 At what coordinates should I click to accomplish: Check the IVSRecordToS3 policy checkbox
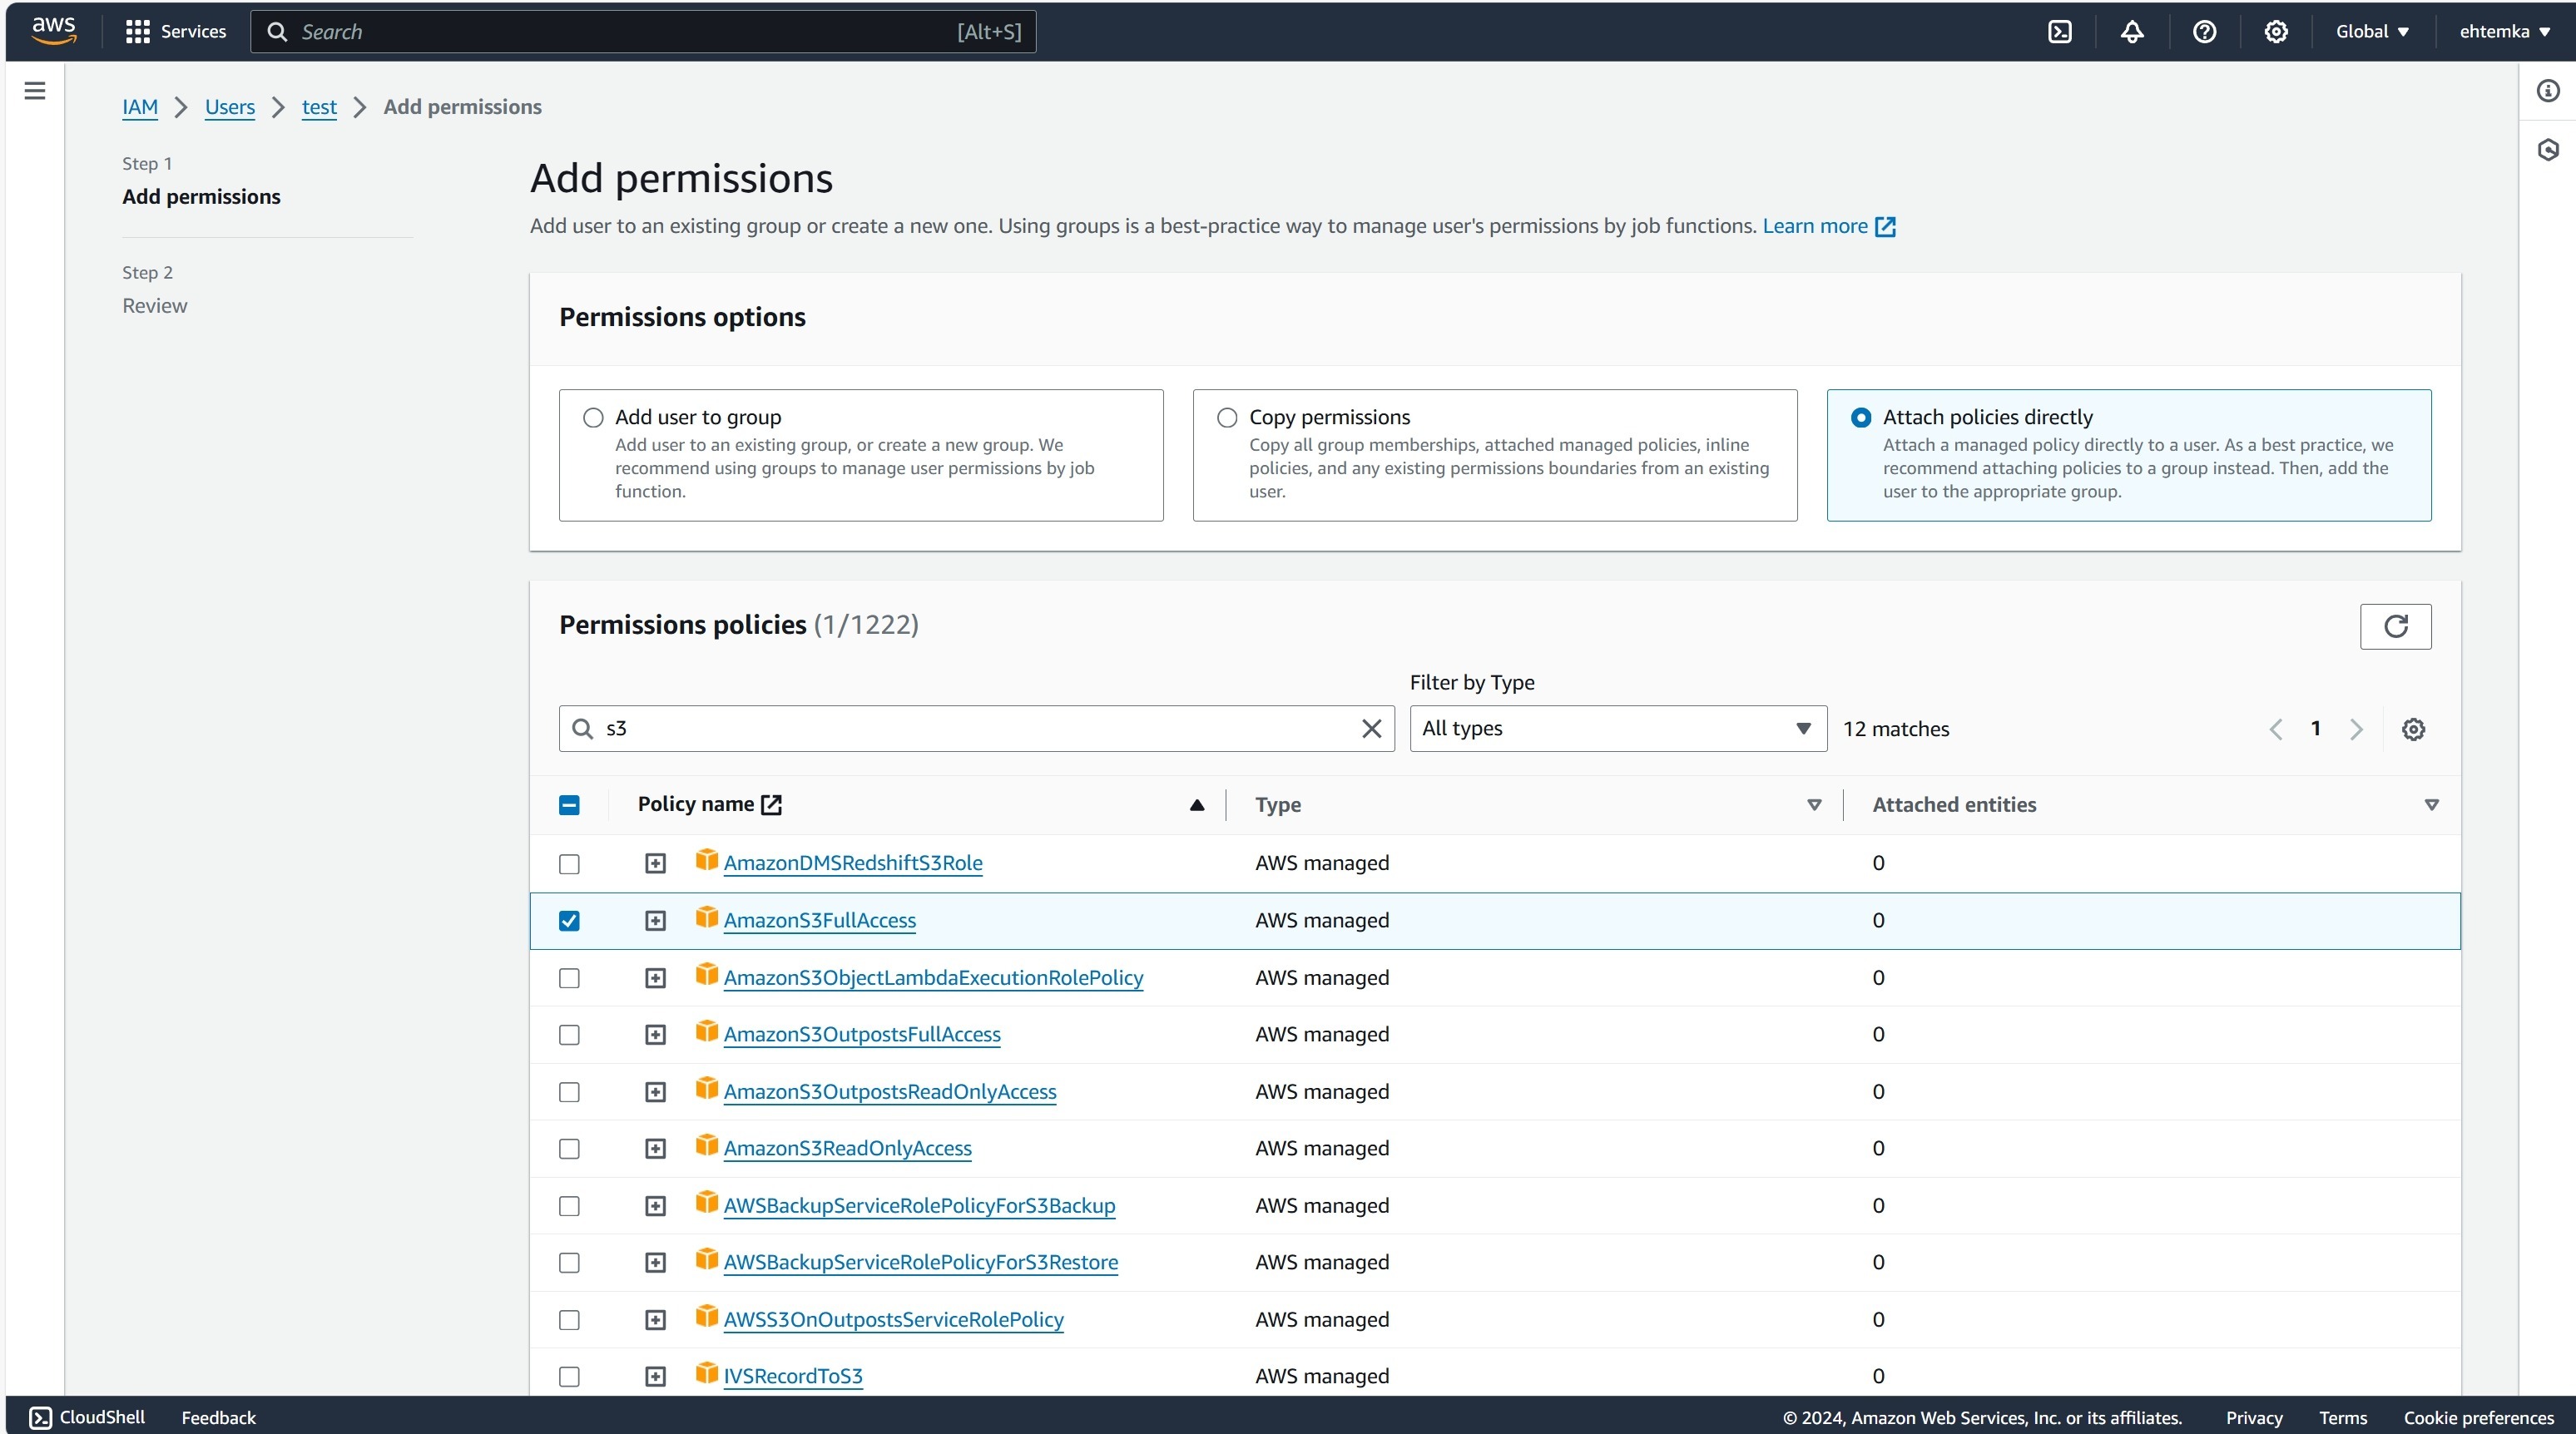click(x=569, y=1377)
